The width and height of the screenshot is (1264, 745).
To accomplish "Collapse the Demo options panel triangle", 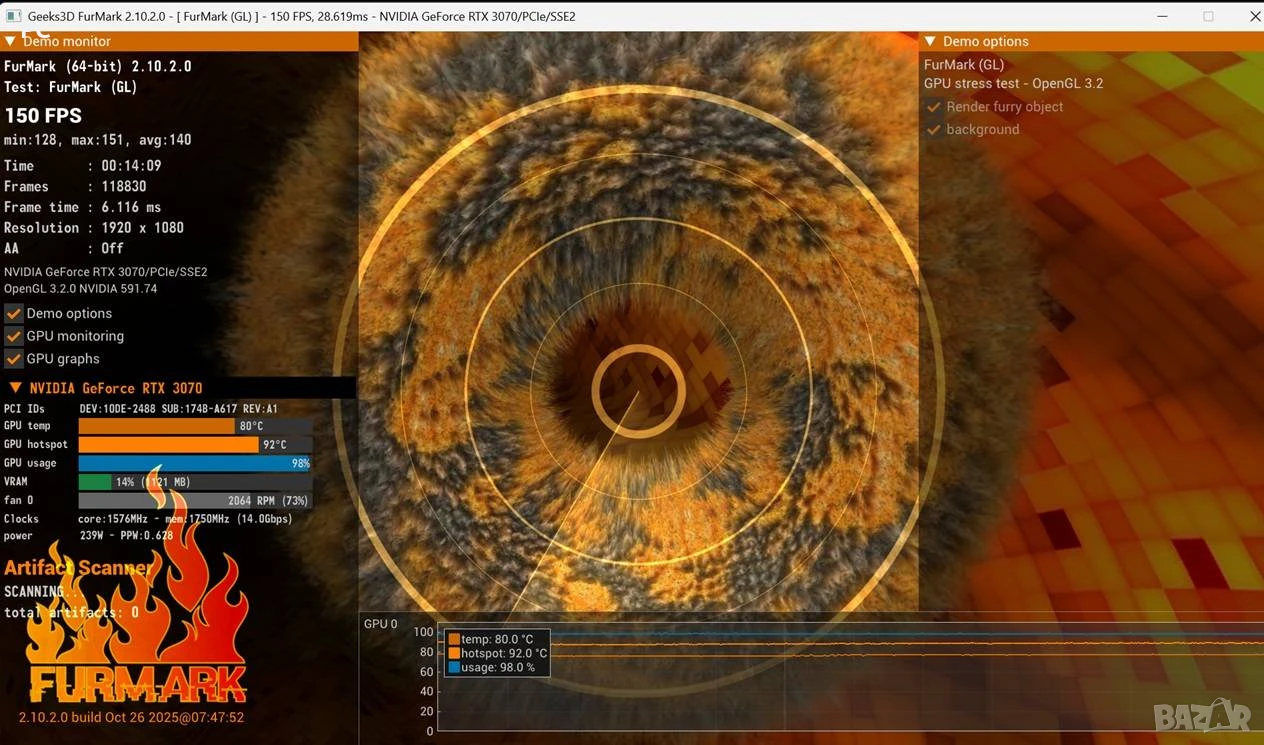I will pyautogui.click(x=930, y=41).
